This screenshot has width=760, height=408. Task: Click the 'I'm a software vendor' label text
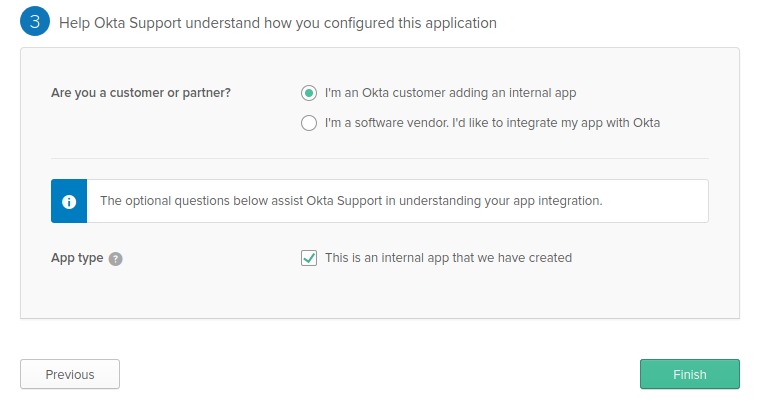pyautogui.click(x=492, y=123)
